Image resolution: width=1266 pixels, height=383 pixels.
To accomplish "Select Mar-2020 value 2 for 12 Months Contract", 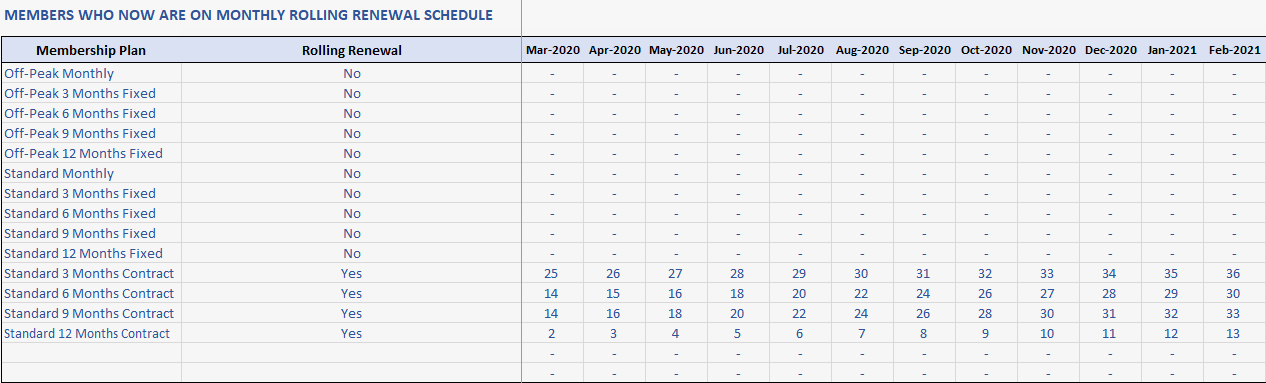I will 551,333.
